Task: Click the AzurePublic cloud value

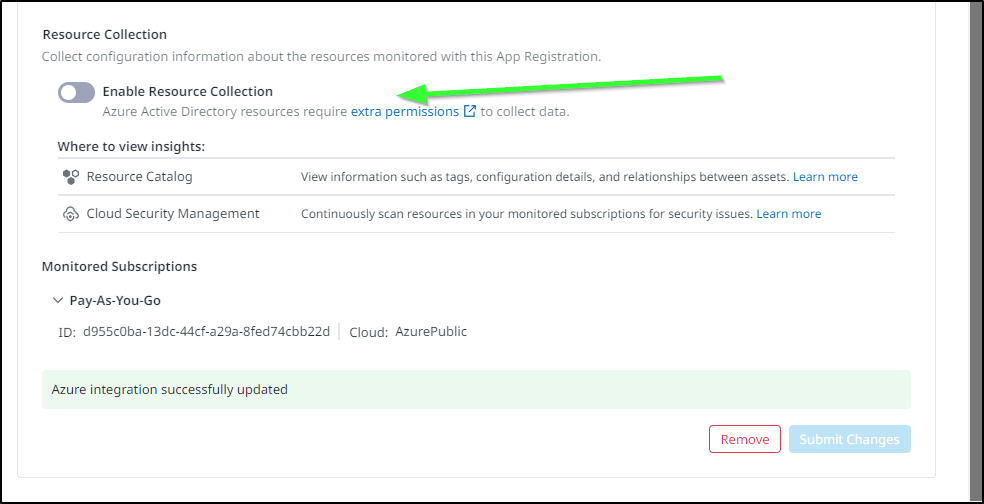Action: pyautogui.click(x=431, y=332)
